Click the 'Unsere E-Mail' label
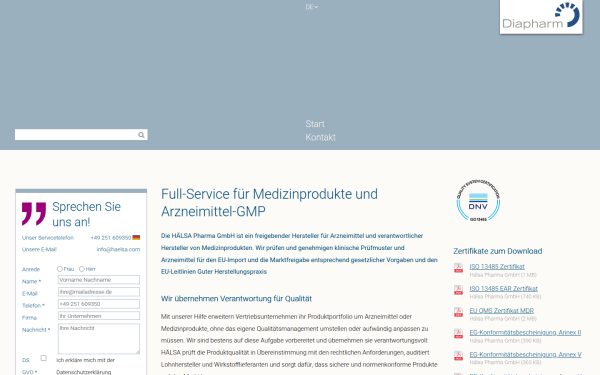This screenshot has height=375, width=600. tap(39, 249)
